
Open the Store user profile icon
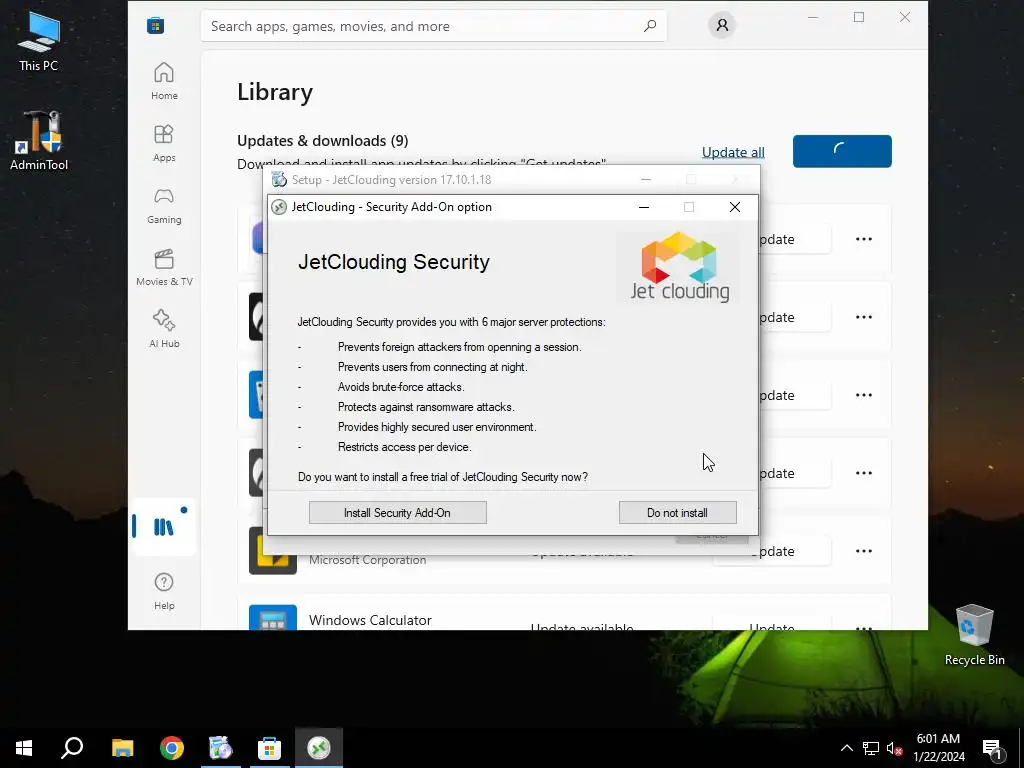722,25
